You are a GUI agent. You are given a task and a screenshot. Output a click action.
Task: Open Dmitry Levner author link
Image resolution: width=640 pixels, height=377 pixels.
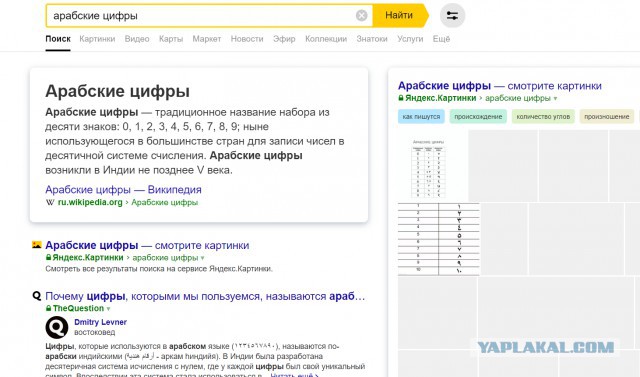point(100,322)
